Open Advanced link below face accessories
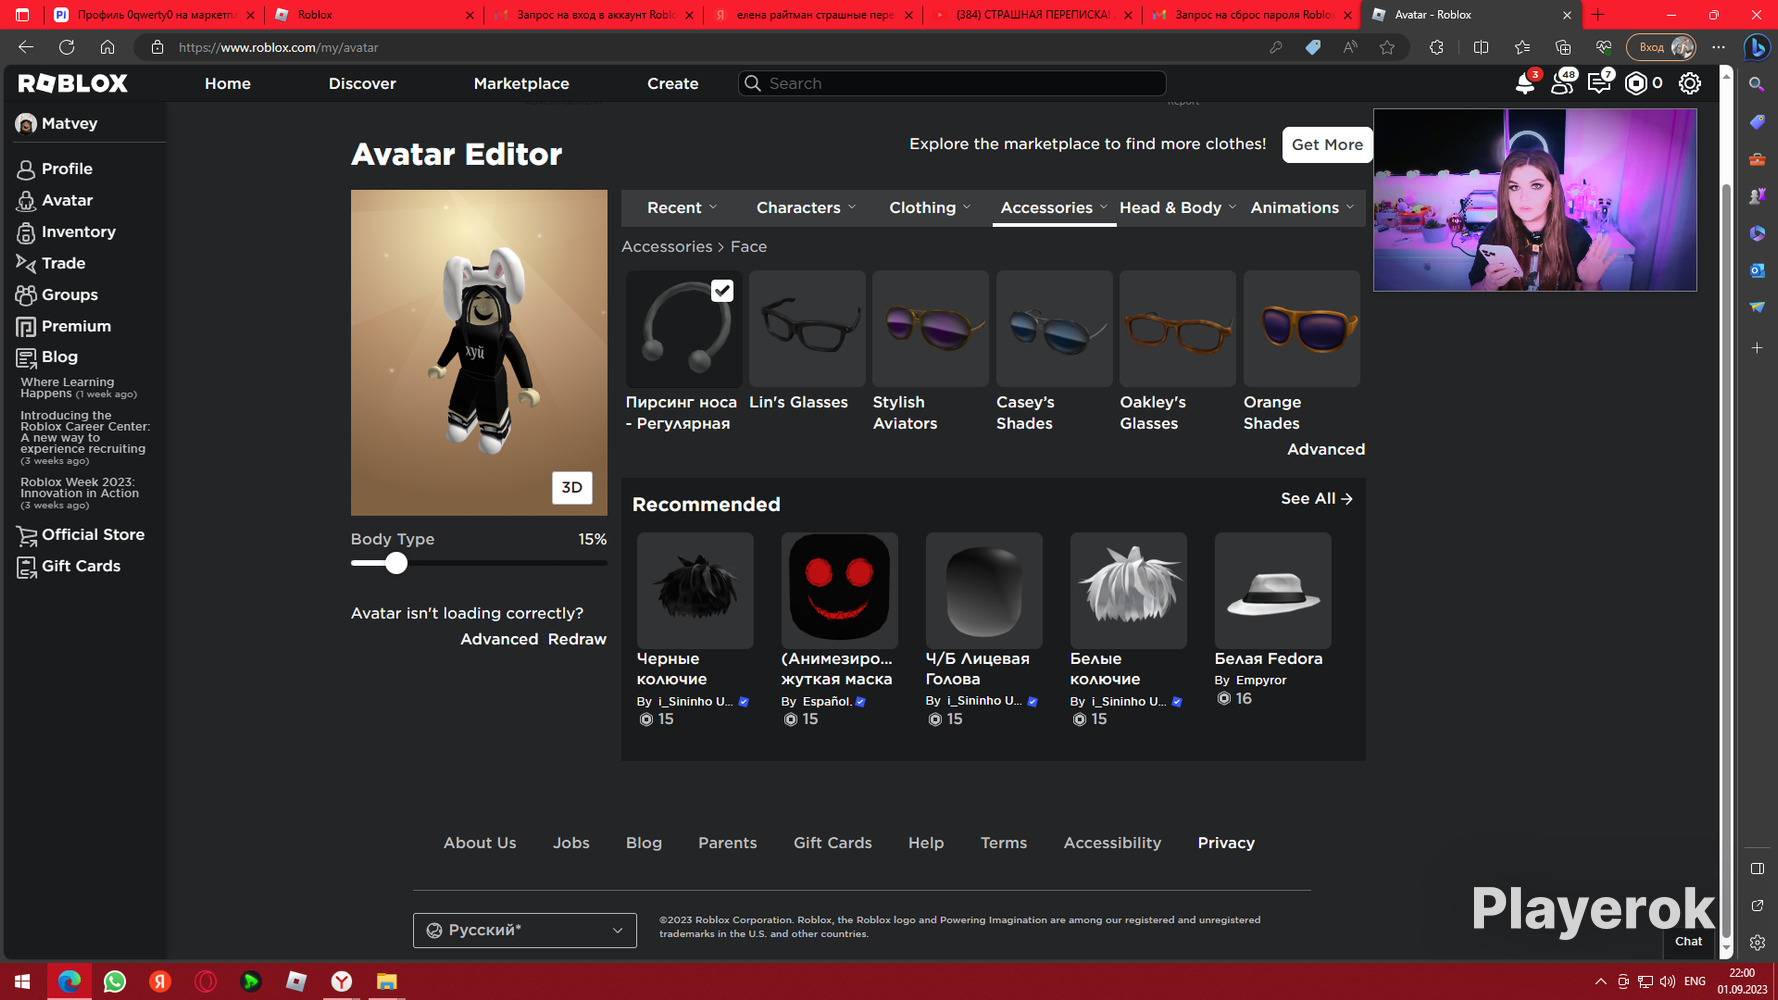The width and height of the screenshot is (1778, 1000). click(x=1326, y=450)
